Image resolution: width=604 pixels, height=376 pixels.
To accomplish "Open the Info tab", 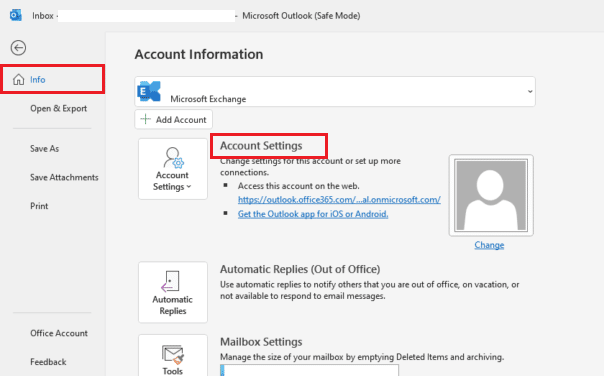I will coord(52,79).
